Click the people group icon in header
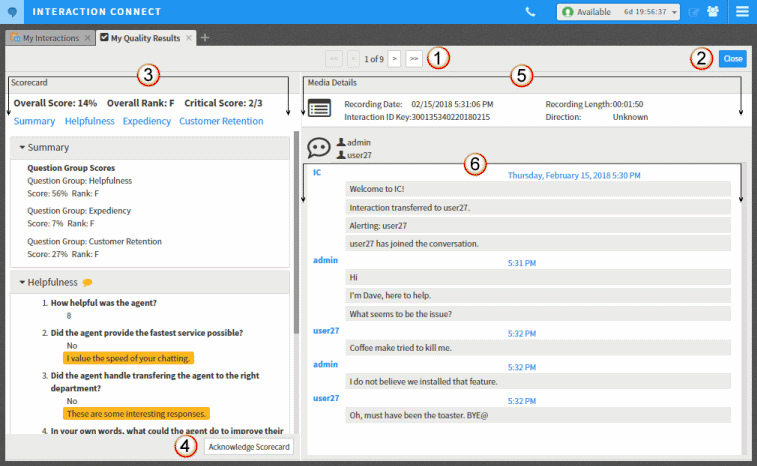The image size is (757, 466). click(713, 12)
